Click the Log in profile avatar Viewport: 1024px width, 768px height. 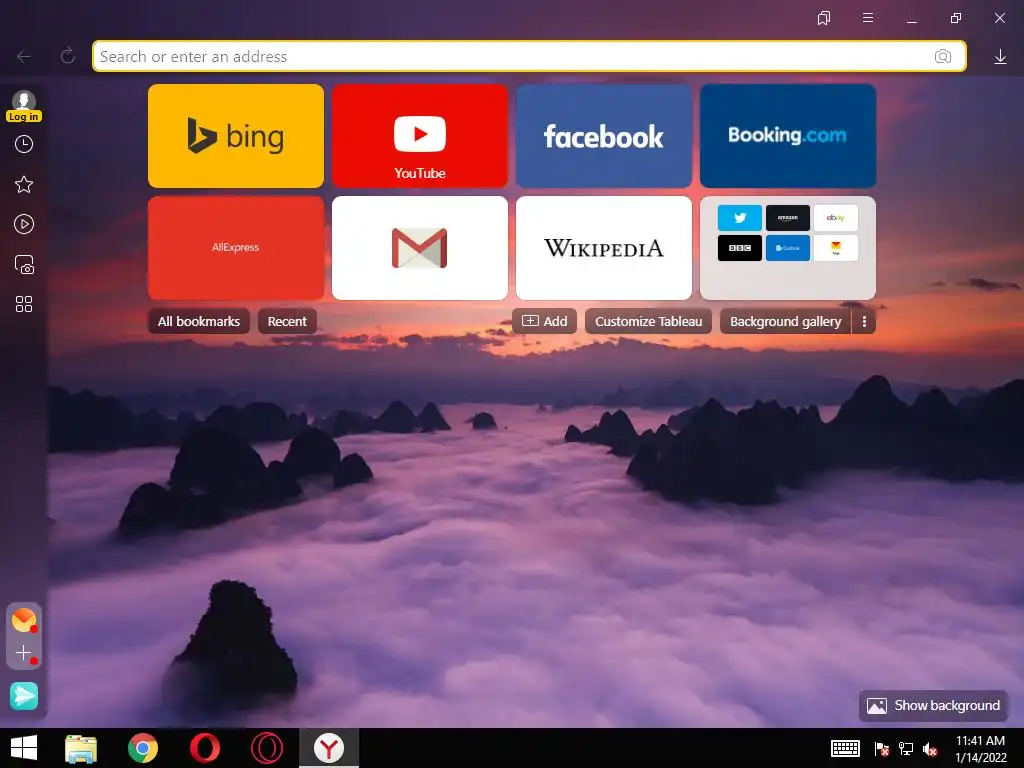(24, 106)
